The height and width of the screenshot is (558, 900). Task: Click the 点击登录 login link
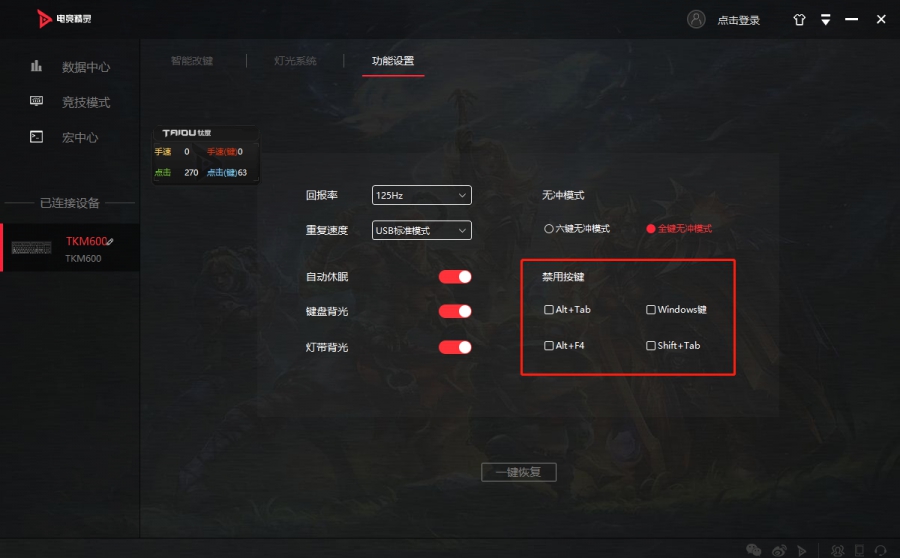(739, 21)
